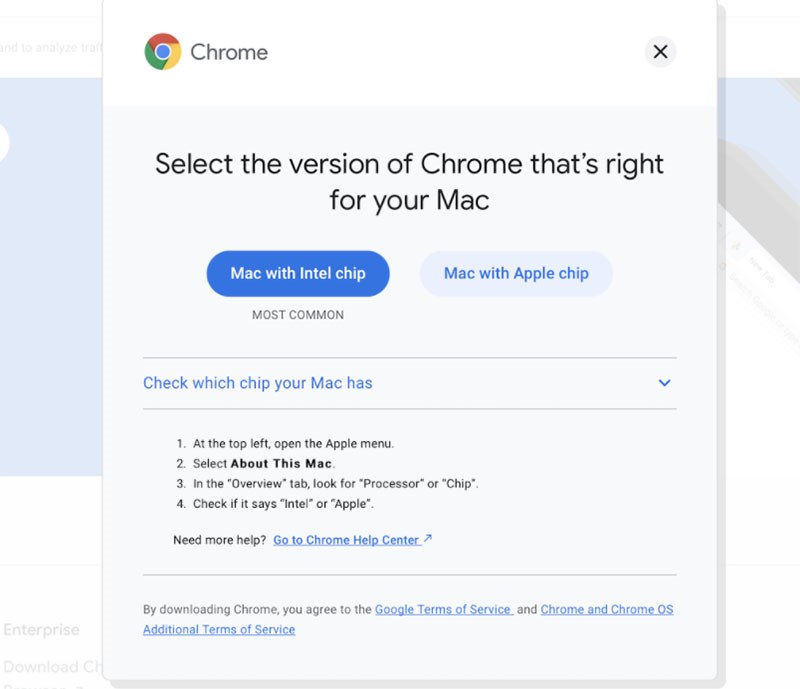The image size is (800, 689).
Task: Click the MOST COMMON label
Action: [x=298, y=315]
